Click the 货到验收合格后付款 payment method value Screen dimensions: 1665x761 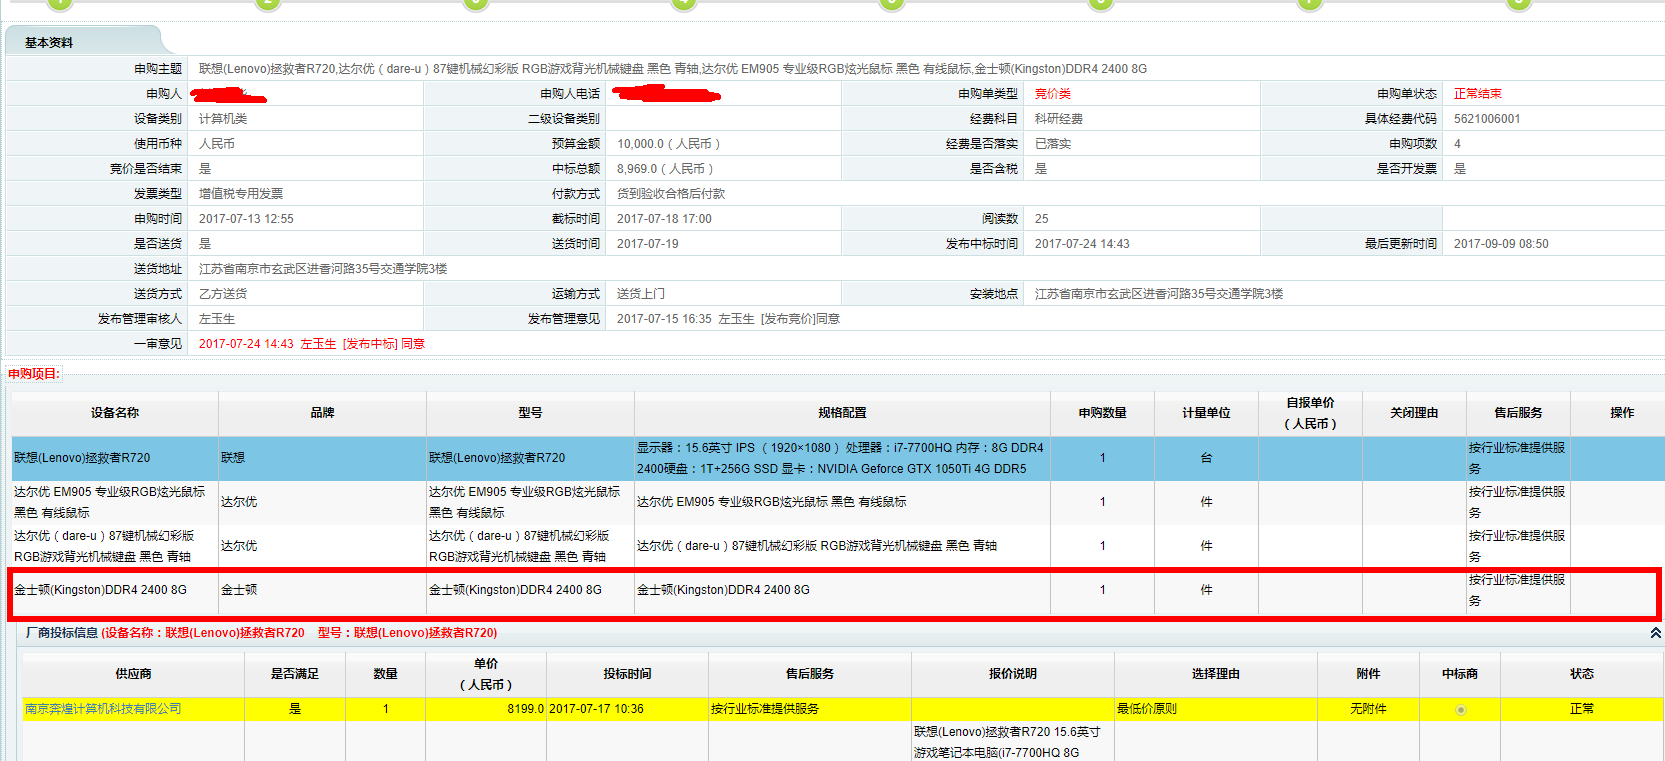[671, 194]
